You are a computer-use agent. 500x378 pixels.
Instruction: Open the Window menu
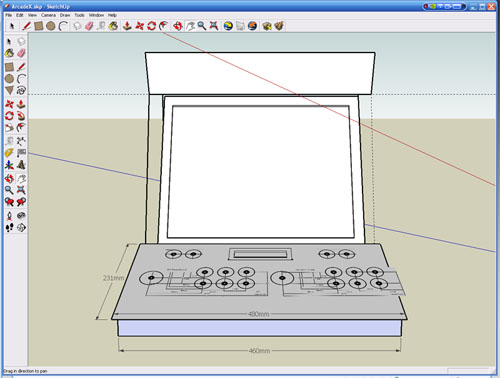tap(96, 15)
